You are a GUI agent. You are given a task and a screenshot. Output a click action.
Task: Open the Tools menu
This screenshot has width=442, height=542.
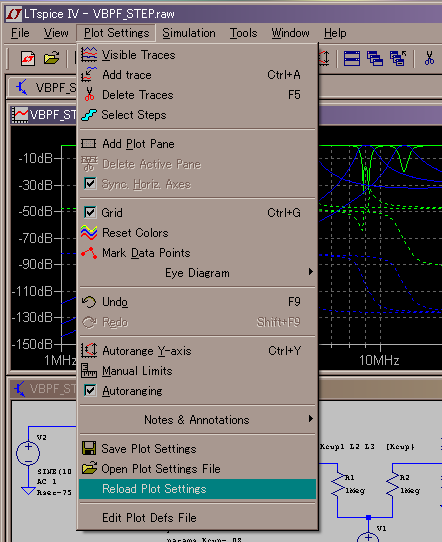coord(243,33)
